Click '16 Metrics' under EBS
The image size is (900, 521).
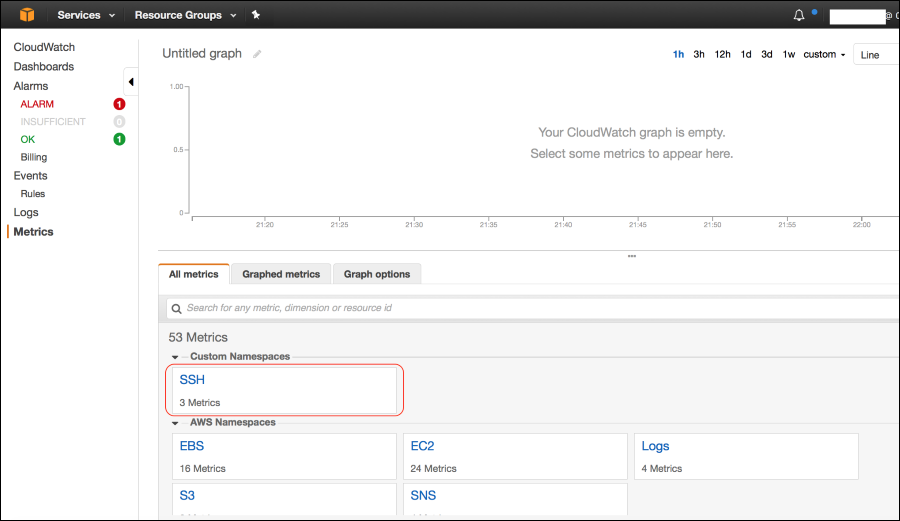203,469
